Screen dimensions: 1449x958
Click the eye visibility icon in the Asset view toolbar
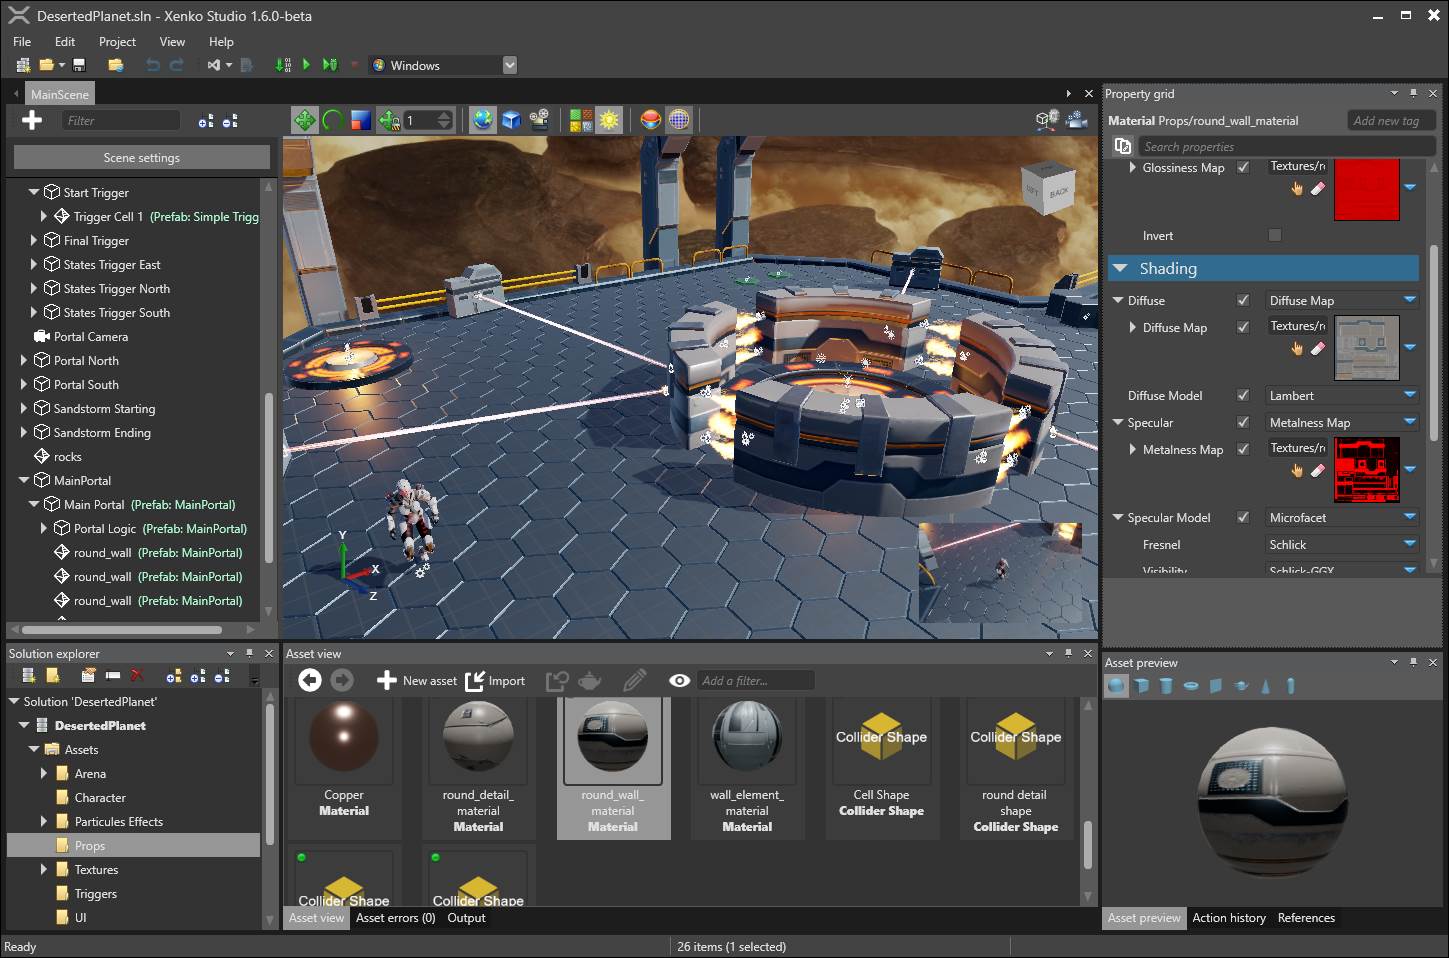(680, 680)
